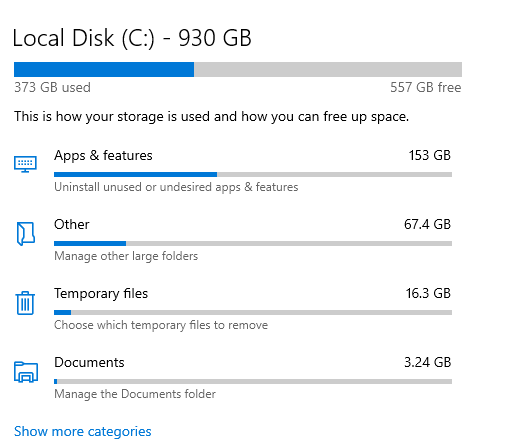The width and height of the screenshot is (512, 448).
Task: Click 'Uninstall unused or undesired apps & features'
Action: coord(176,187)
